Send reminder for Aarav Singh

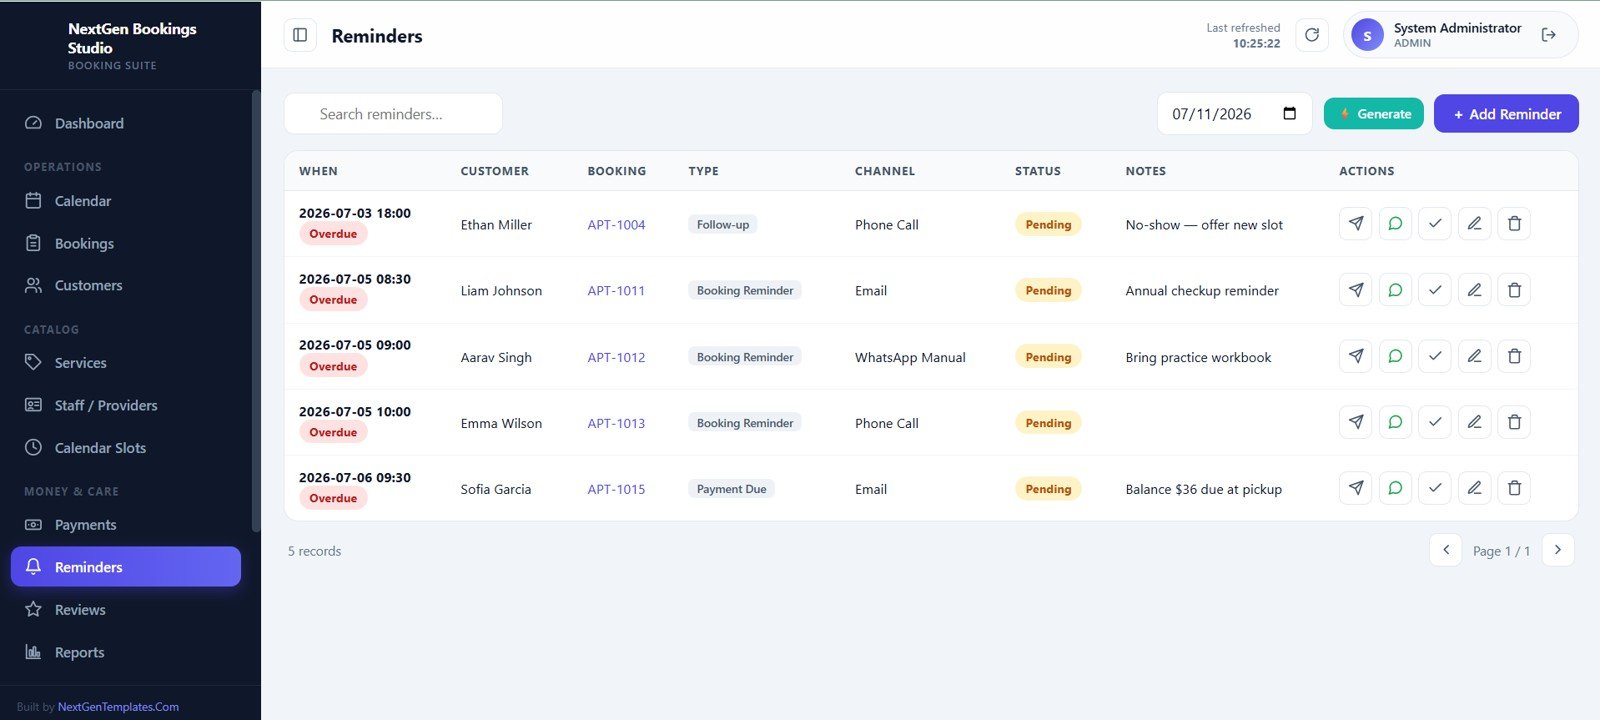(x=1356, y=356)
